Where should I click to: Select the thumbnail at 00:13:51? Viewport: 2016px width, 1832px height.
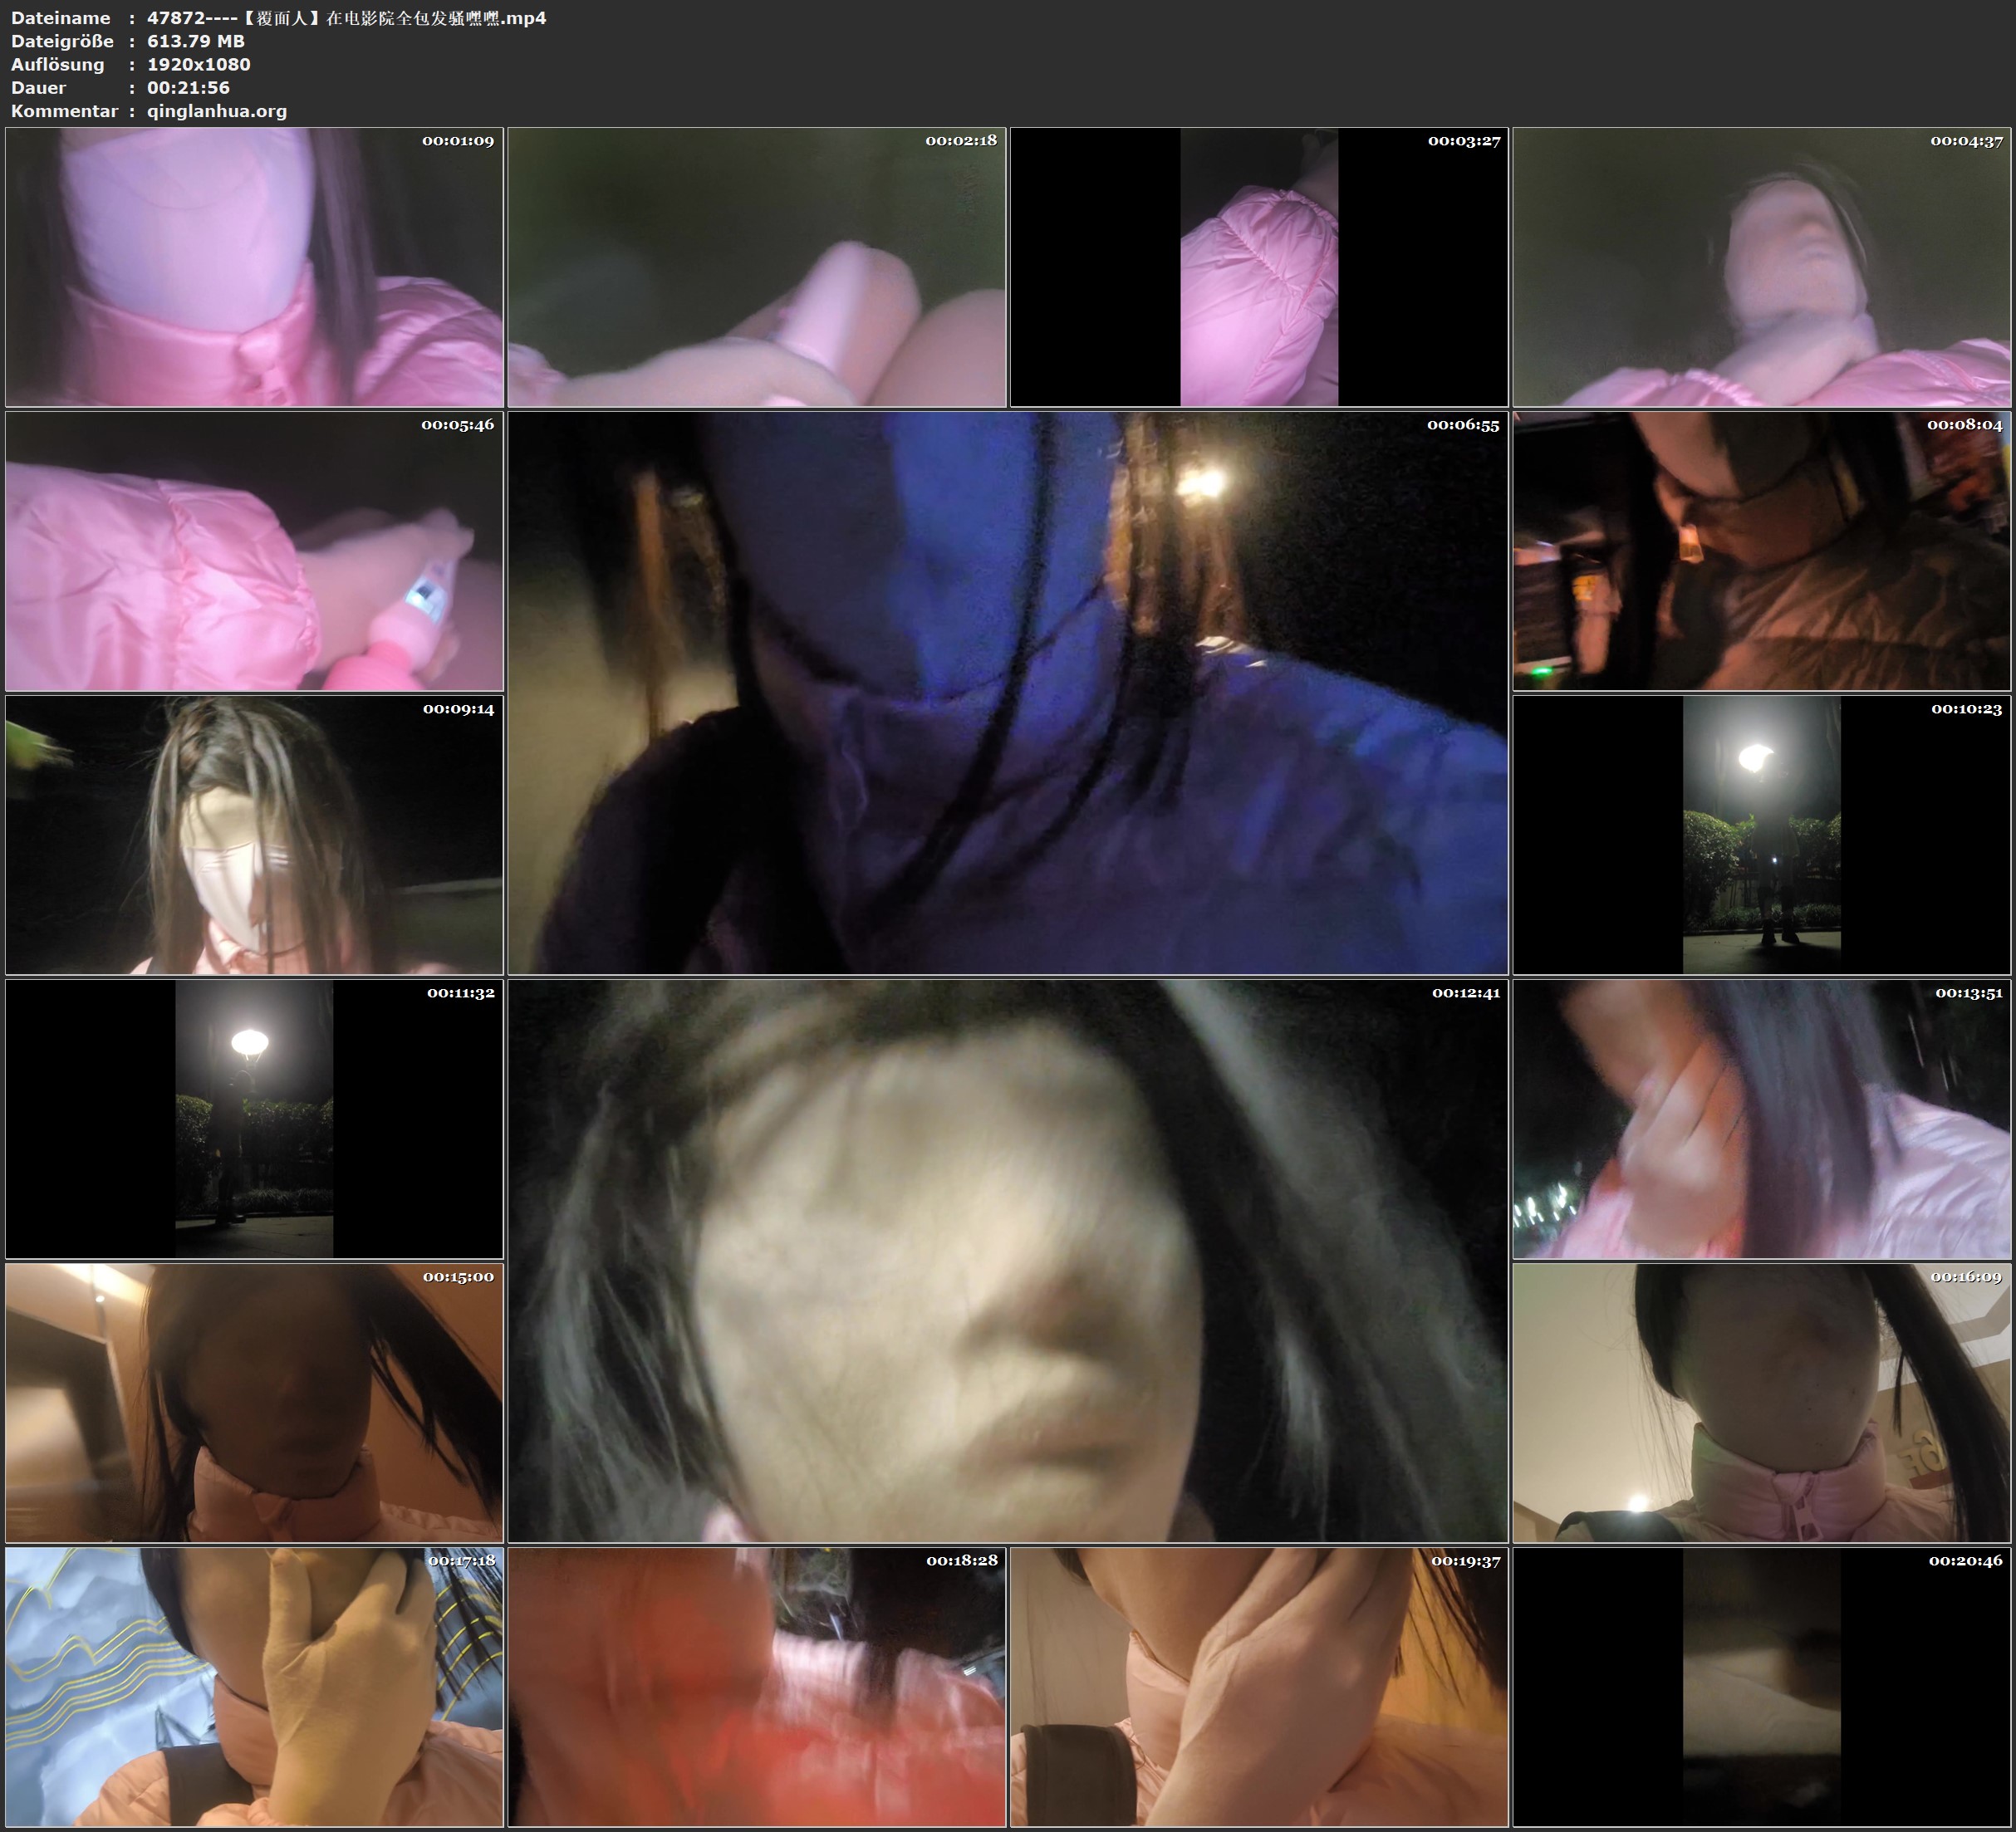(1761, 1119)
